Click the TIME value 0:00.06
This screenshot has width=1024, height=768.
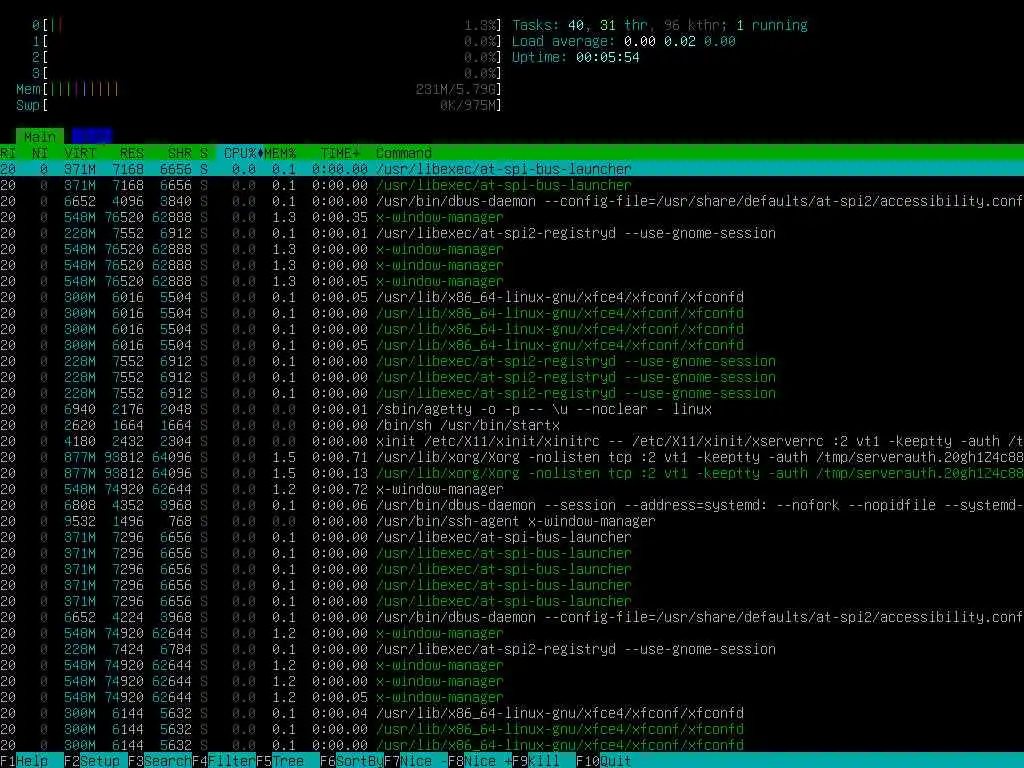[x=340, y=505]
